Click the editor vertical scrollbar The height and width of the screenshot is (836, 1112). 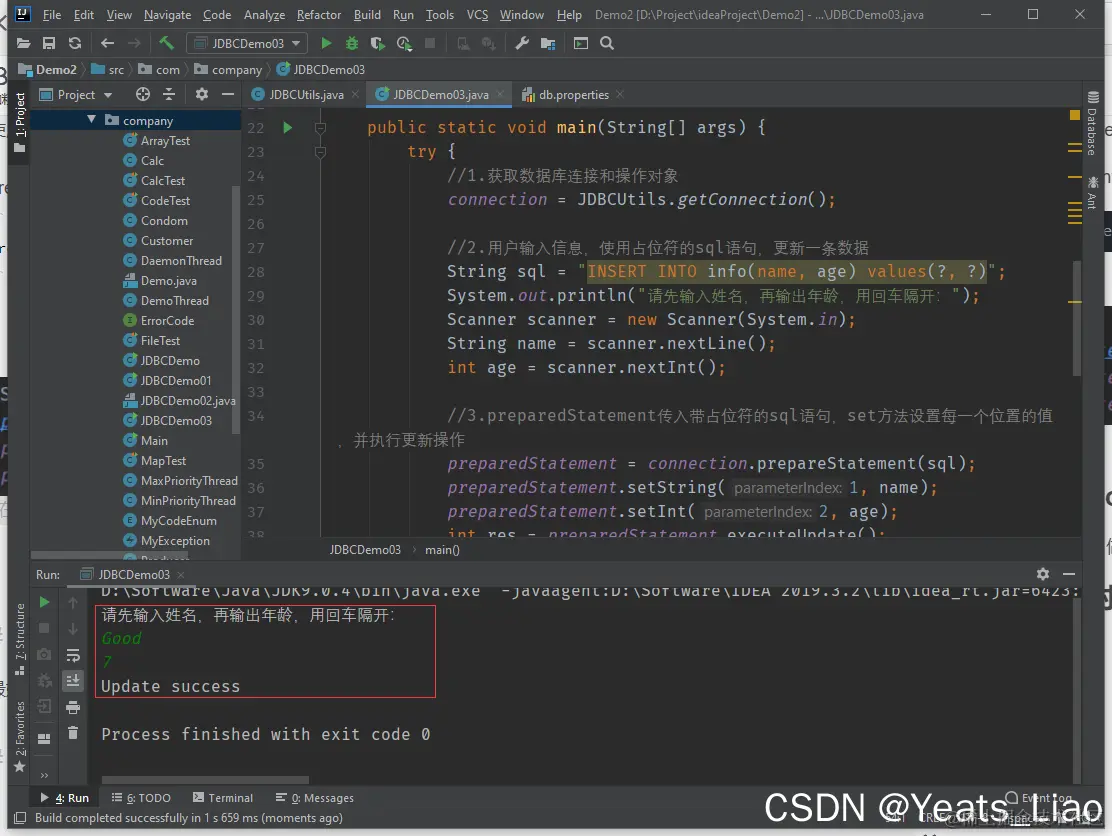[x=1077, y=318]
